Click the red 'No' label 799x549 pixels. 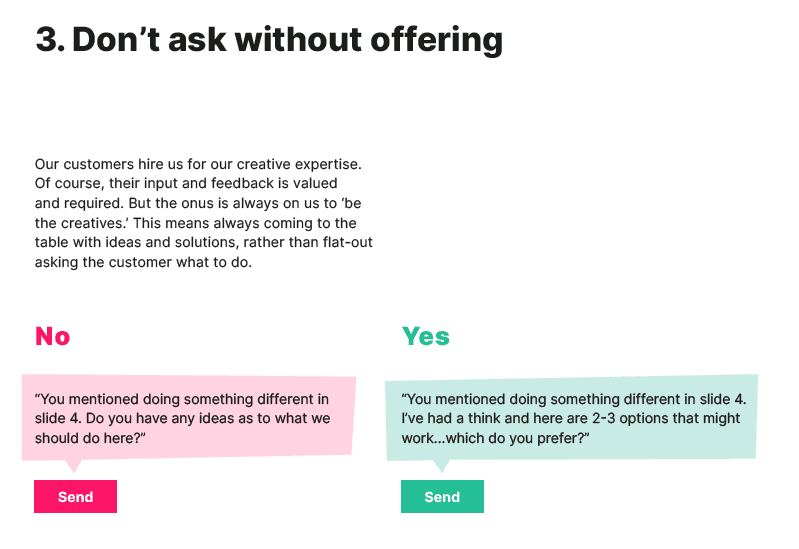click(52, 336)
